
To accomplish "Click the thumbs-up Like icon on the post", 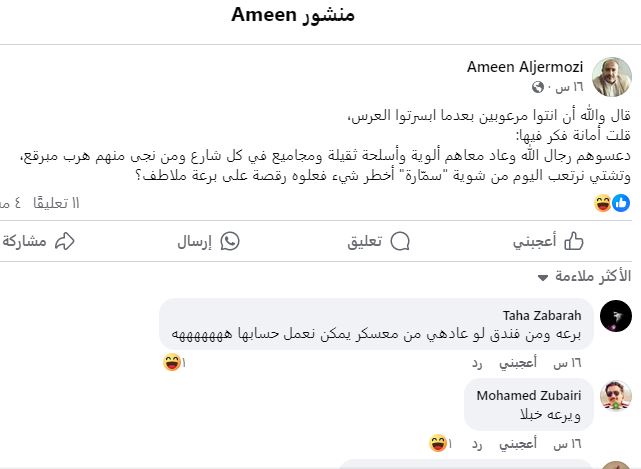I will (574, 241).
